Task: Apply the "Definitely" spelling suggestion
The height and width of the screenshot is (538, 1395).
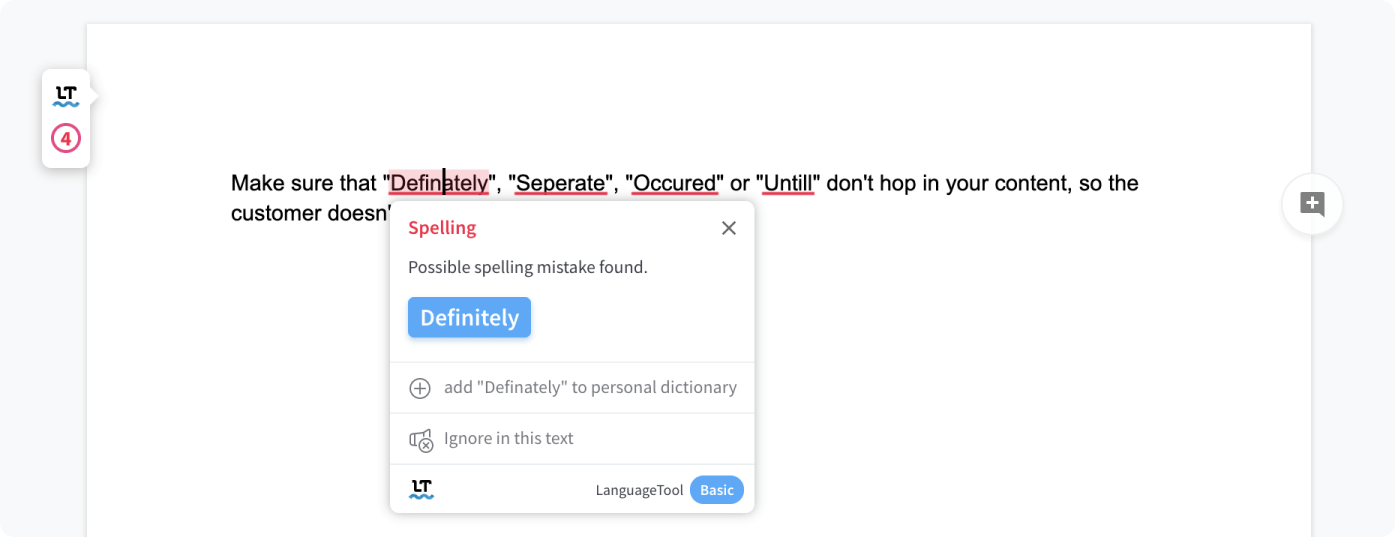Action: (469, 318)
